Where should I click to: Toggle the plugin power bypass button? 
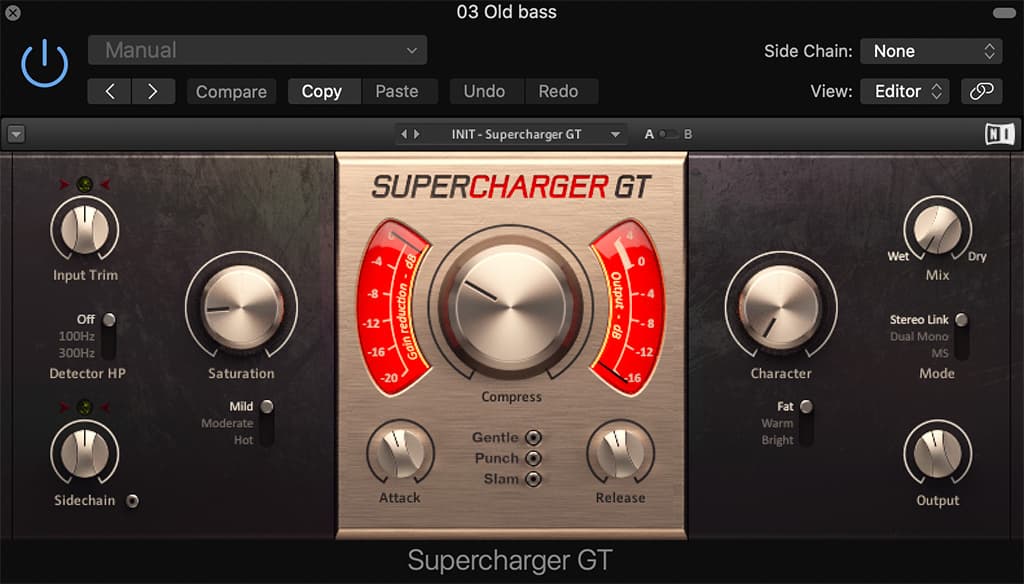[44, 64]
